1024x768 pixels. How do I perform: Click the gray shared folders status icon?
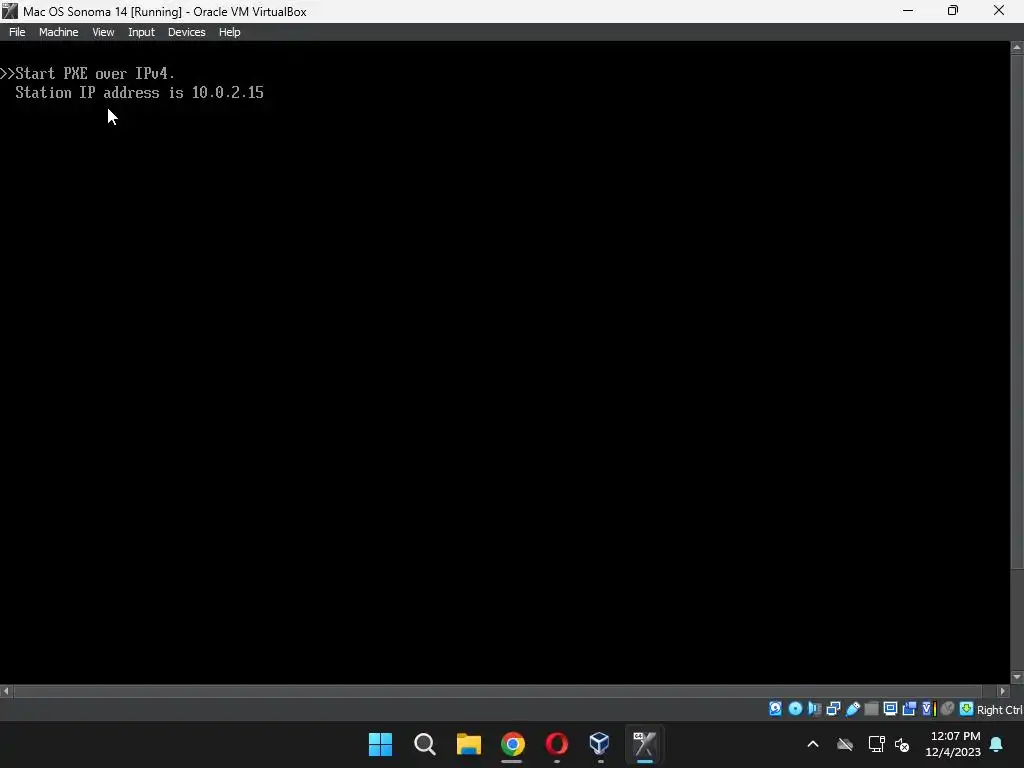tap(871, 709)
